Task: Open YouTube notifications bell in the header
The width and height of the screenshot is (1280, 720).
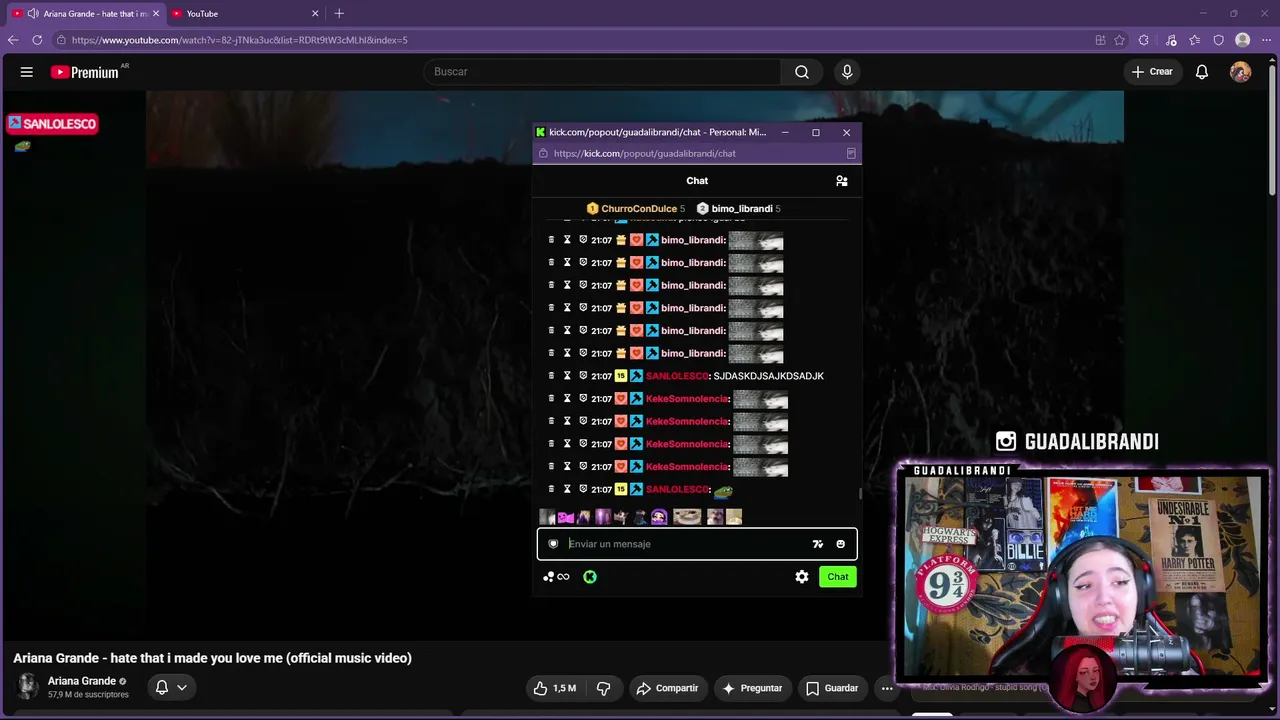Action: coord(1202,72)
